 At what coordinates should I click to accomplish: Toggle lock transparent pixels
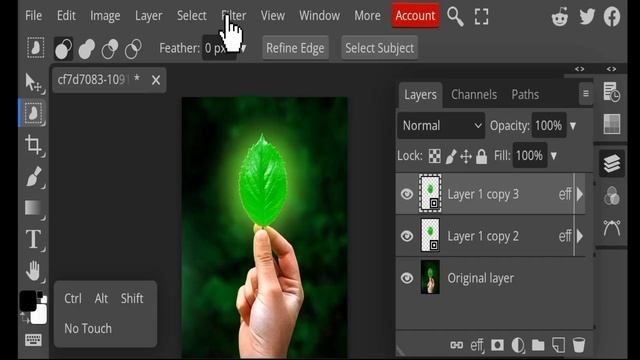435,156
